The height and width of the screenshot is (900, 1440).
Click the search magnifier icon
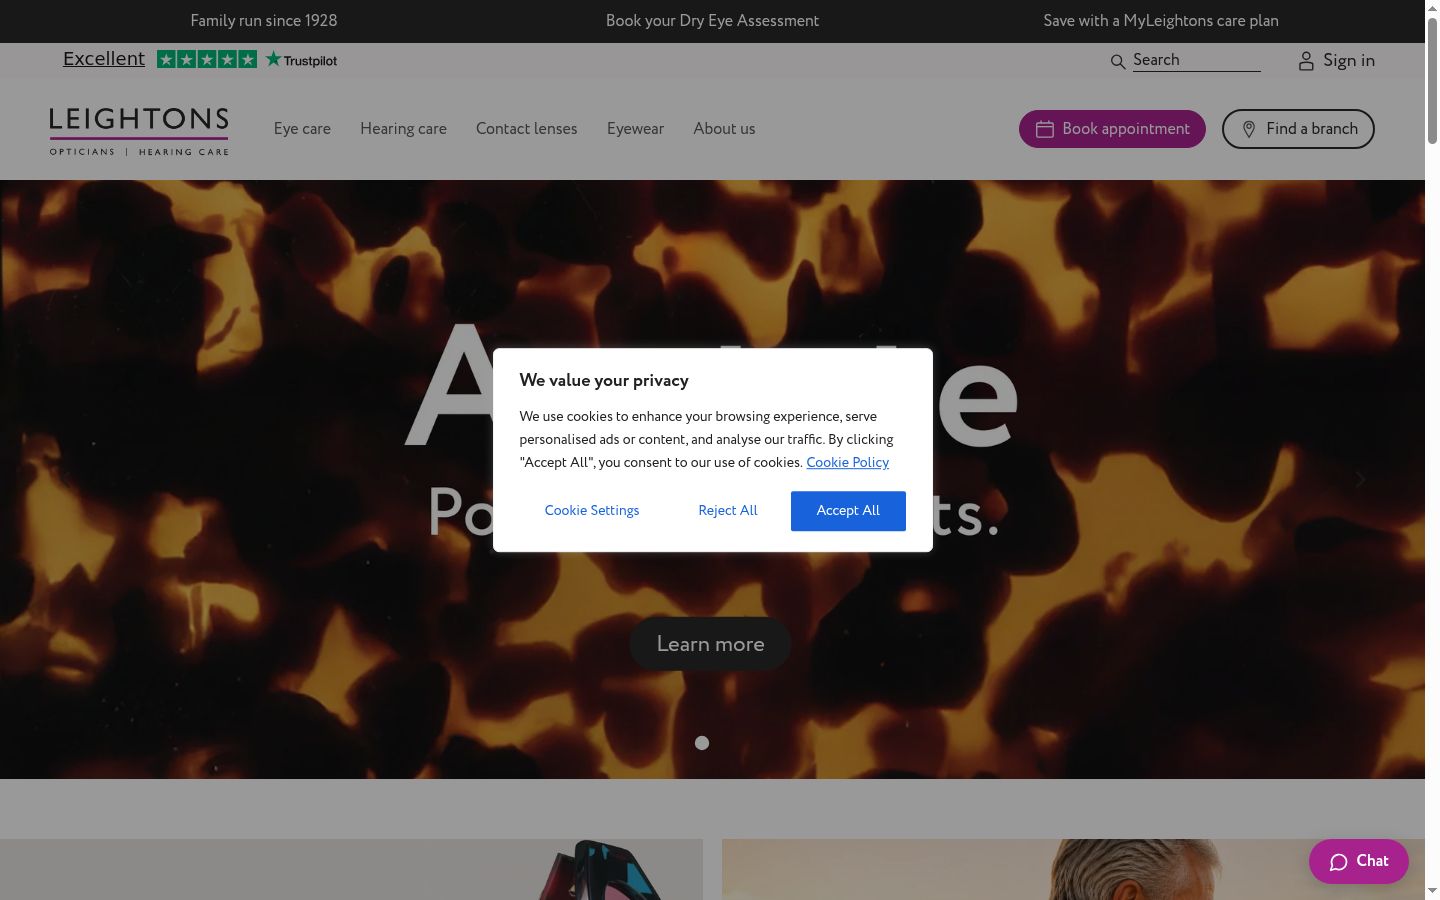(x=1118, y=62)
